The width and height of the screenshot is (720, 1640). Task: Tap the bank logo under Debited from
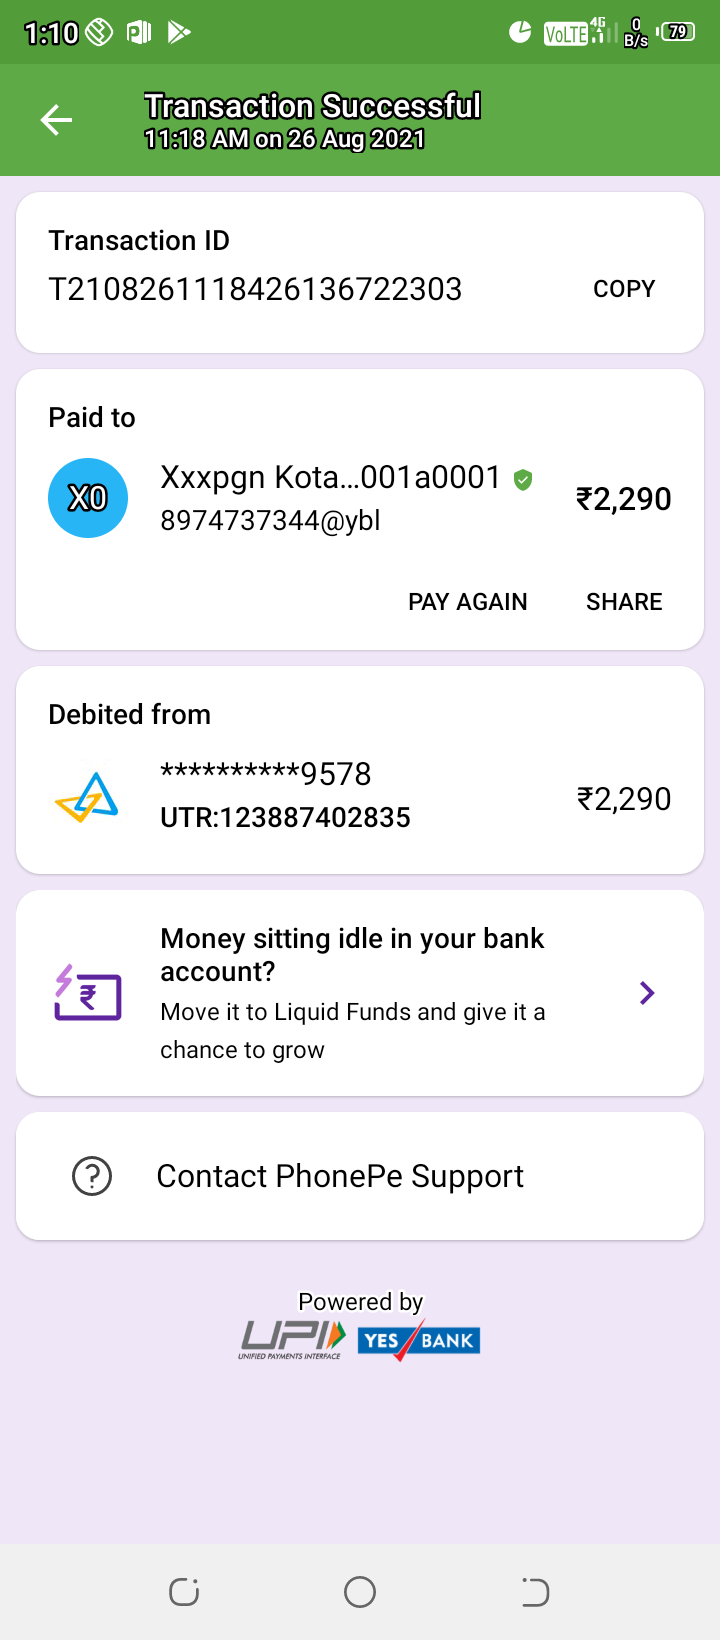[x=87, y=797]
